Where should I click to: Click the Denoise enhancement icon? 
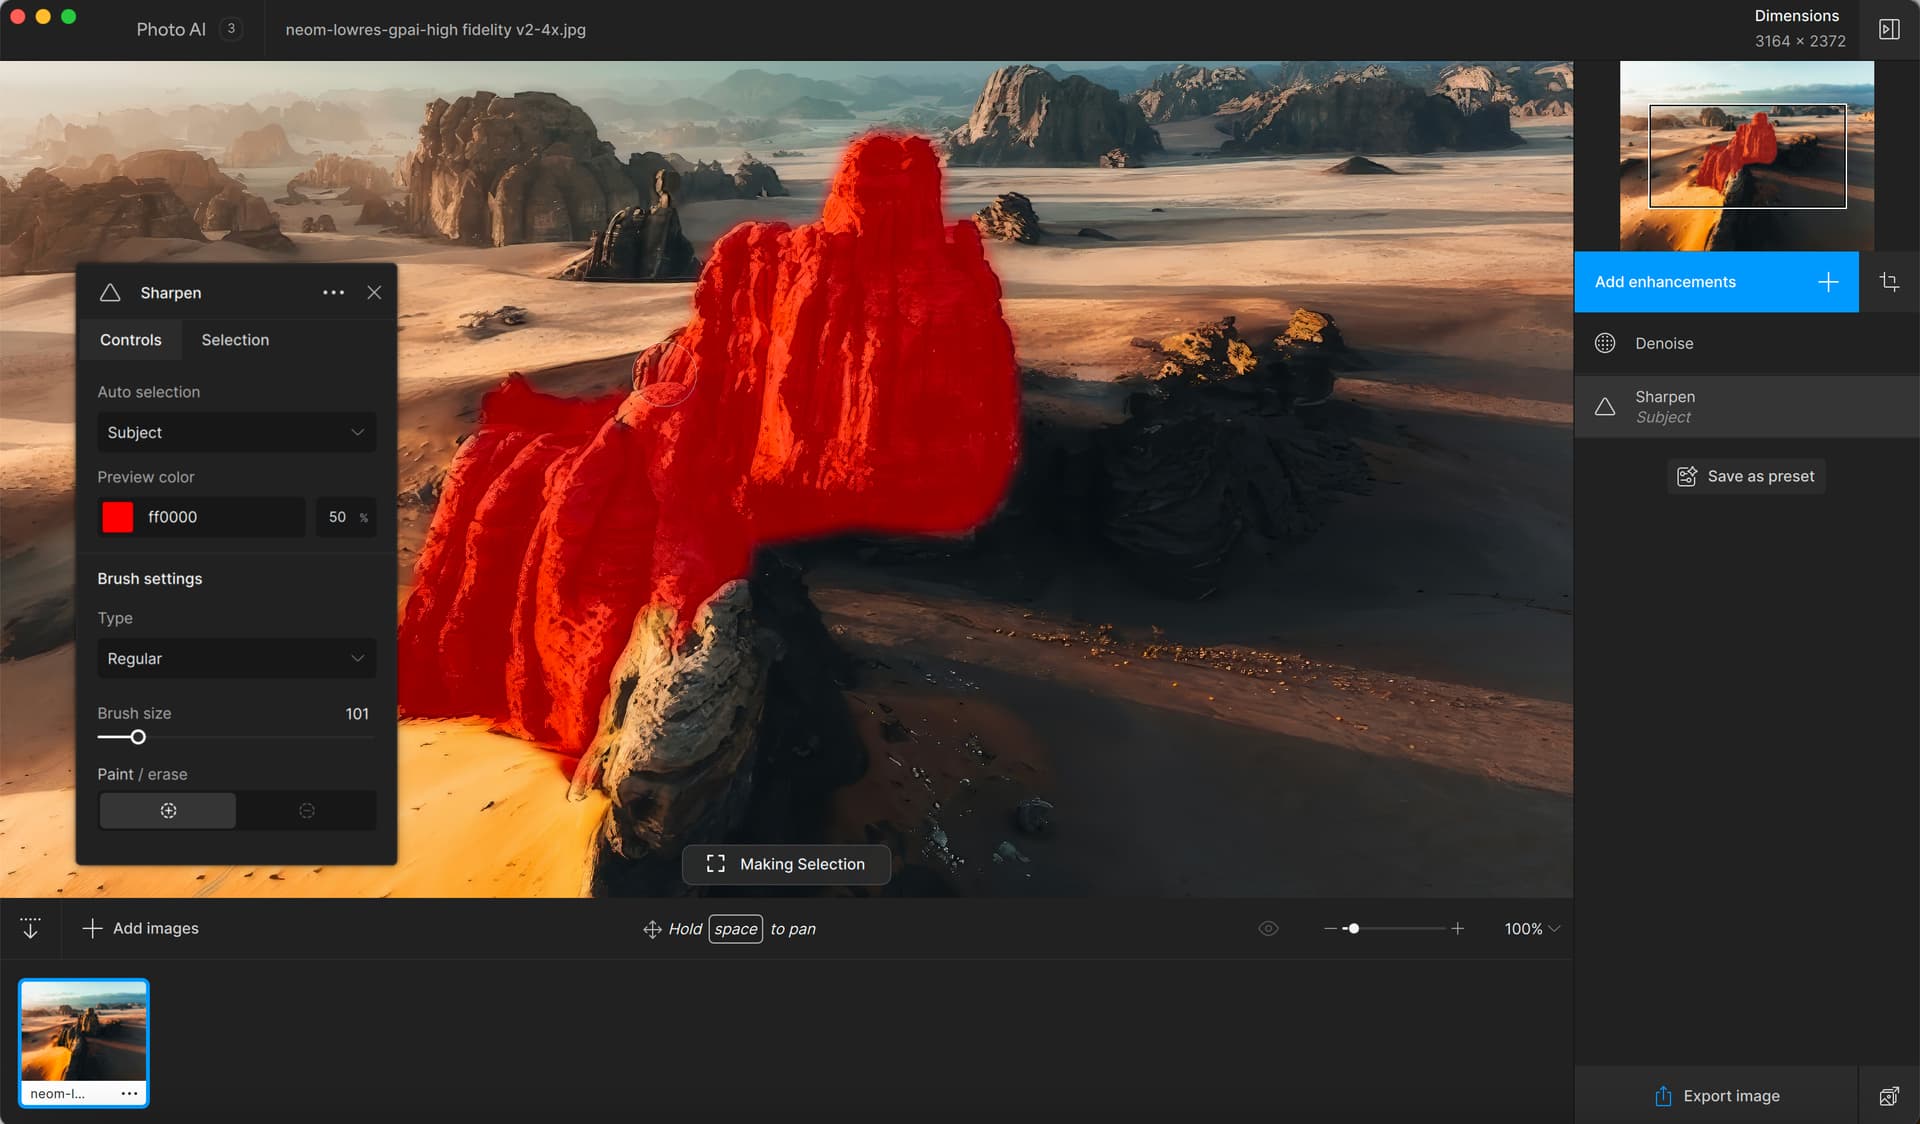(x=1605, y=343)
